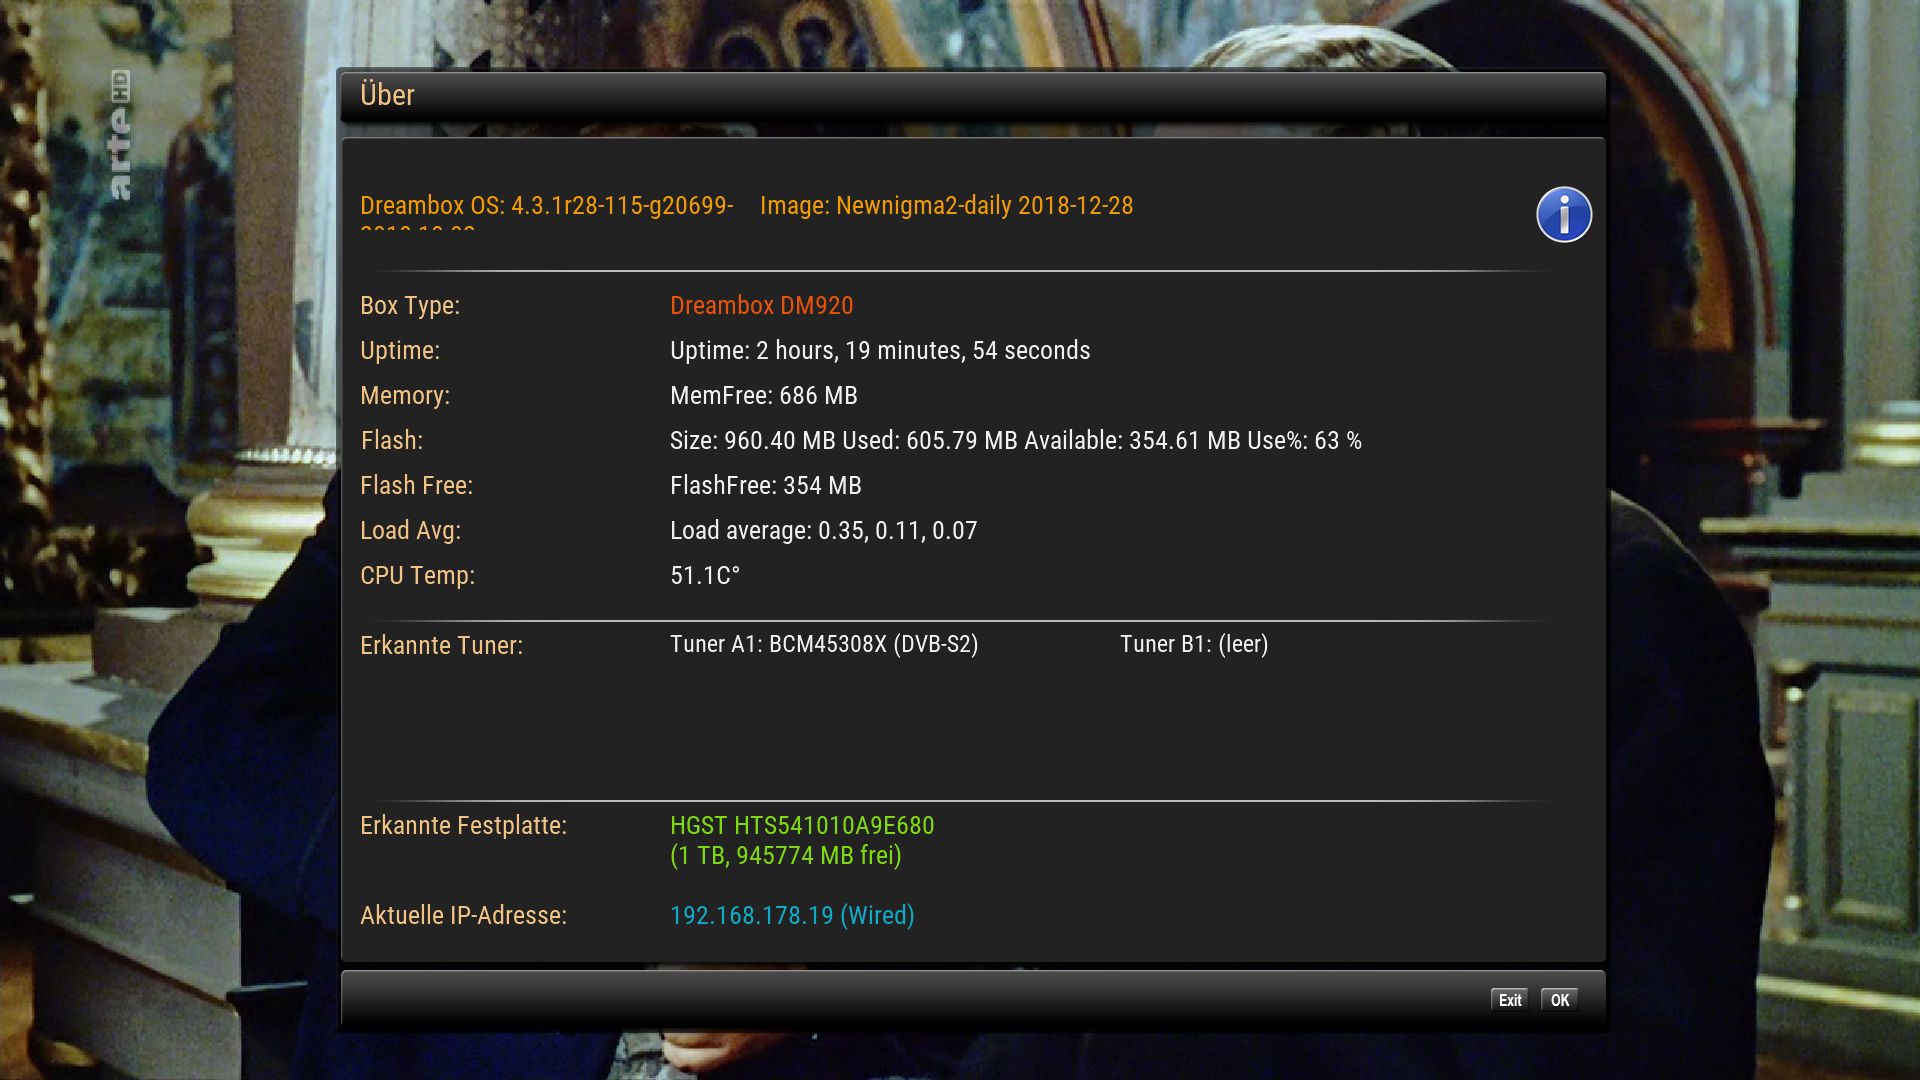Select the MemFree 686 MB entry

764,396
